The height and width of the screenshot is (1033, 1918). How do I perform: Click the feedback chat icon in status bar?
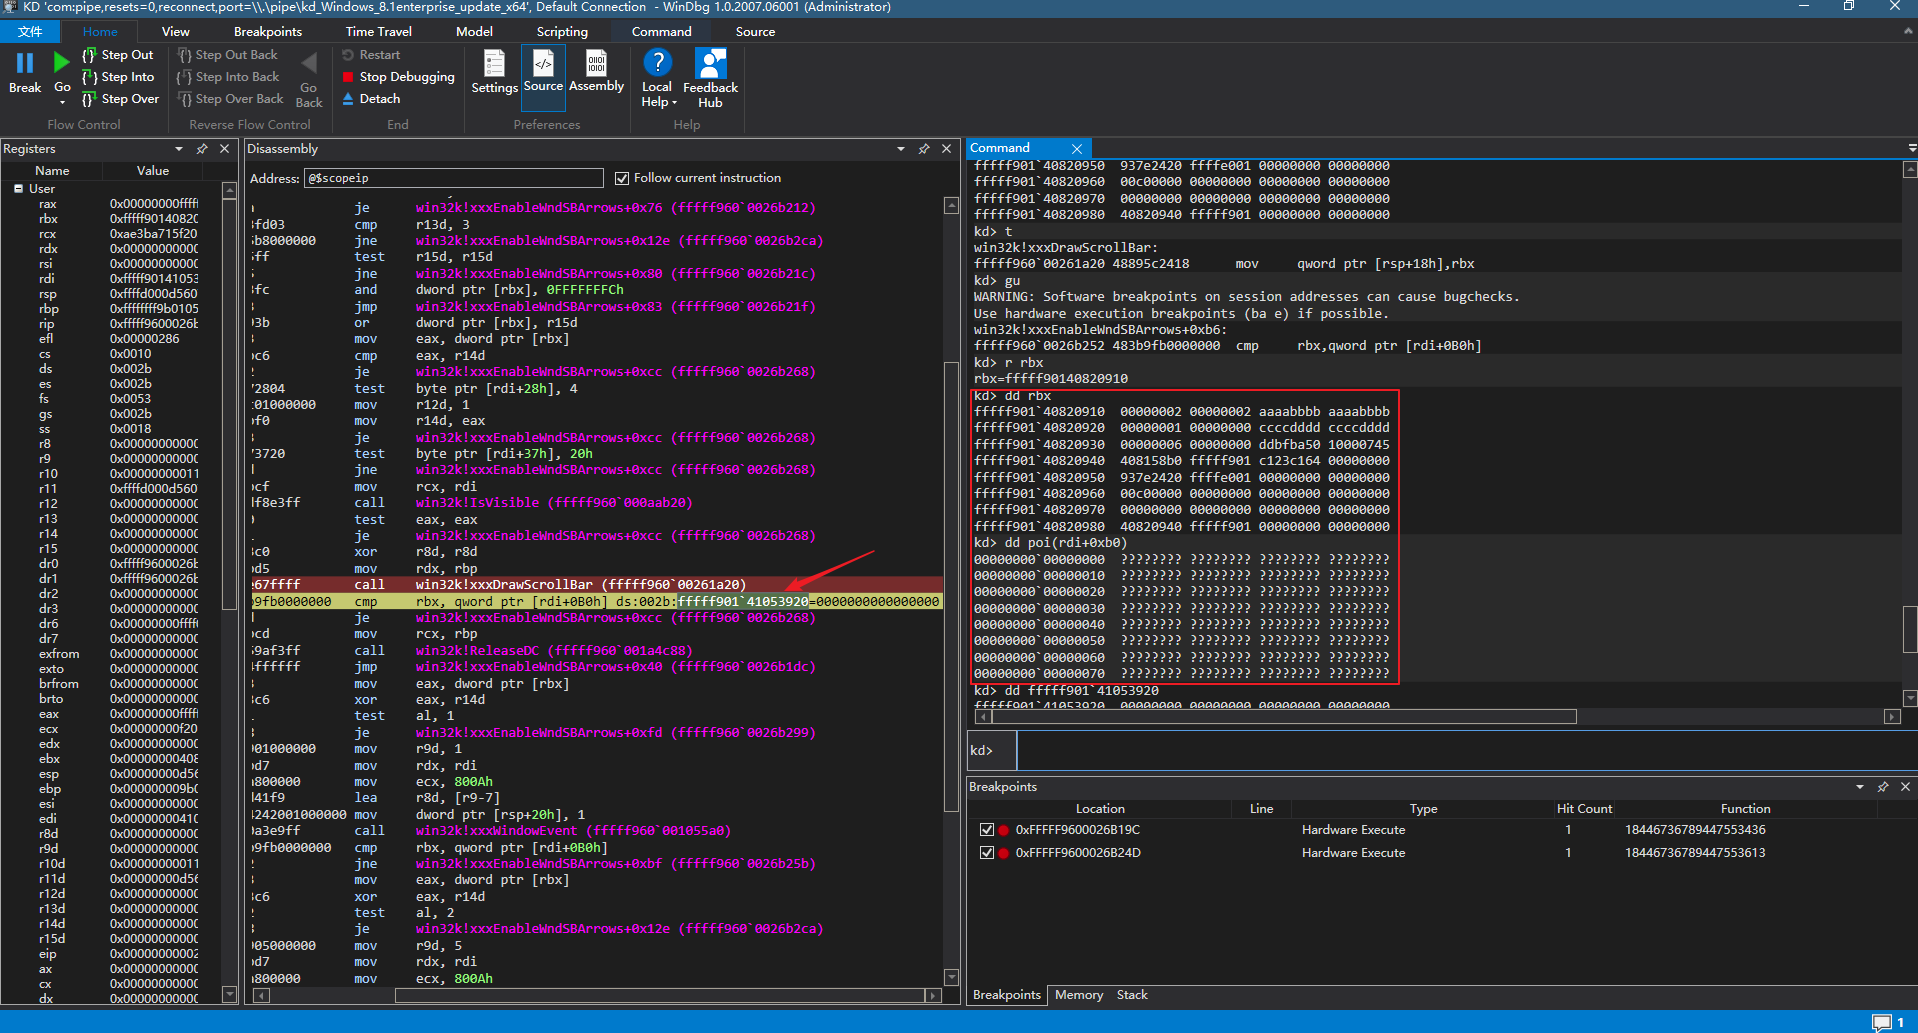click(x=1882, y=1022)
